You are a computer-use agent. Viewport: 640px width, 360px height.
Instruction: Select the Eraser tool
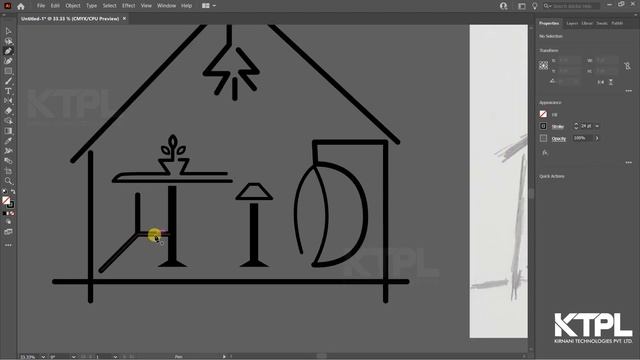[8, 111]
